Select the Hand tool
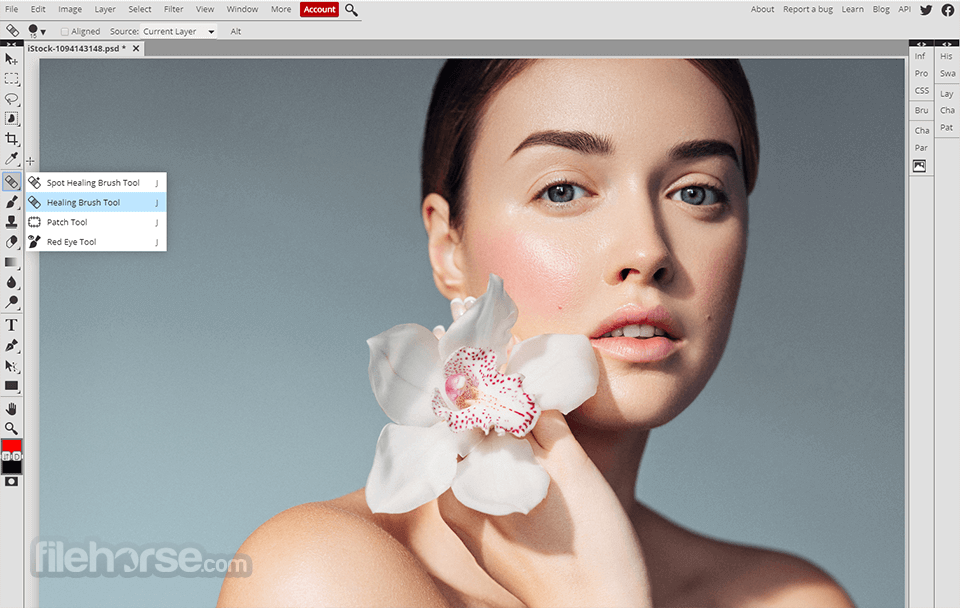This screenshot has width=960, height=608. (11, 408)
